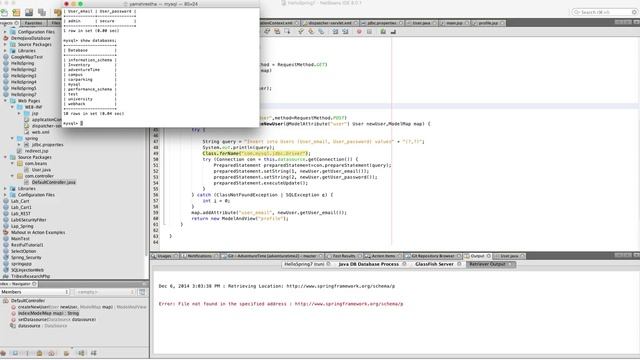Collapse the spring folder node
This screenshot has height=360, width=640.
[13, 138]
